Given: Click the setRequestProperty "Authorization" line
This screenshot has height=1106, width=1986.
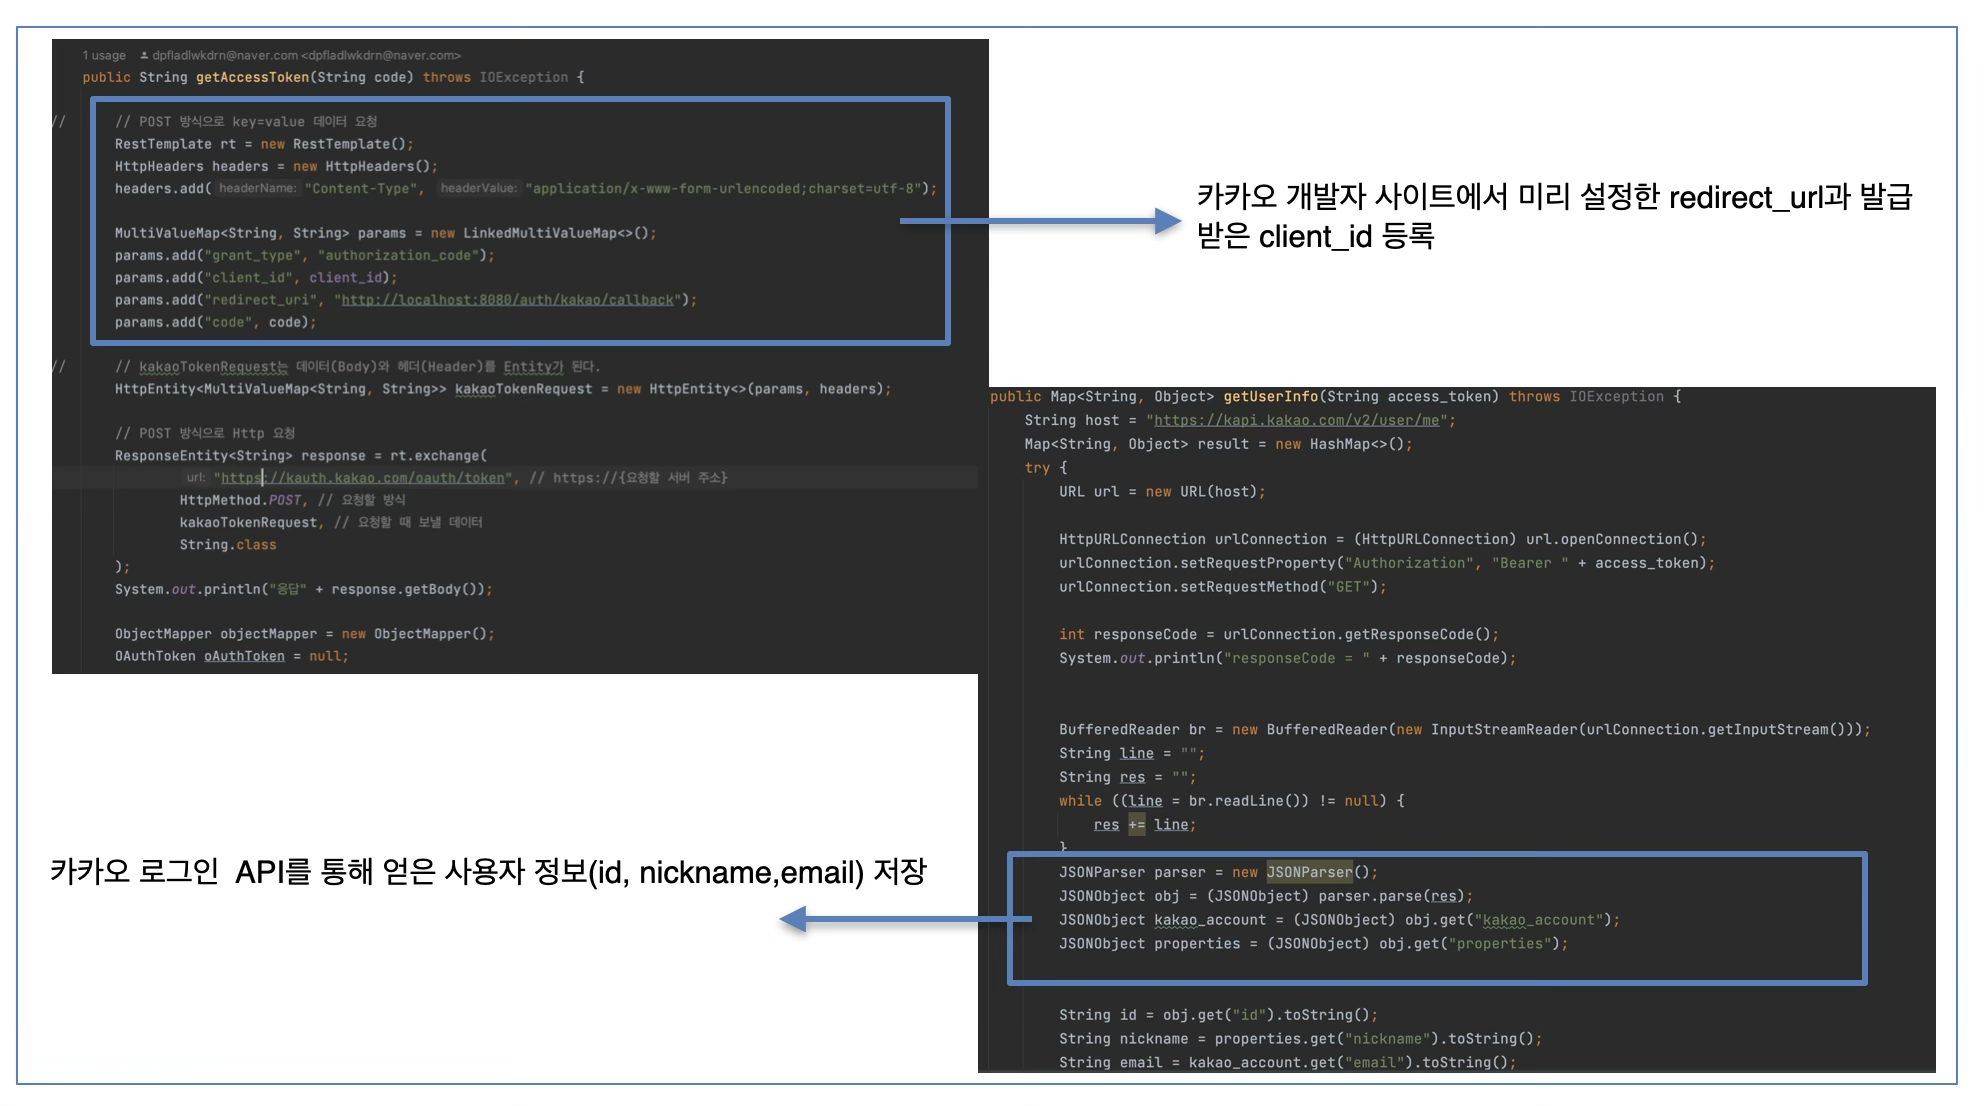Looking at the screenshot, I should (1387, 563).
